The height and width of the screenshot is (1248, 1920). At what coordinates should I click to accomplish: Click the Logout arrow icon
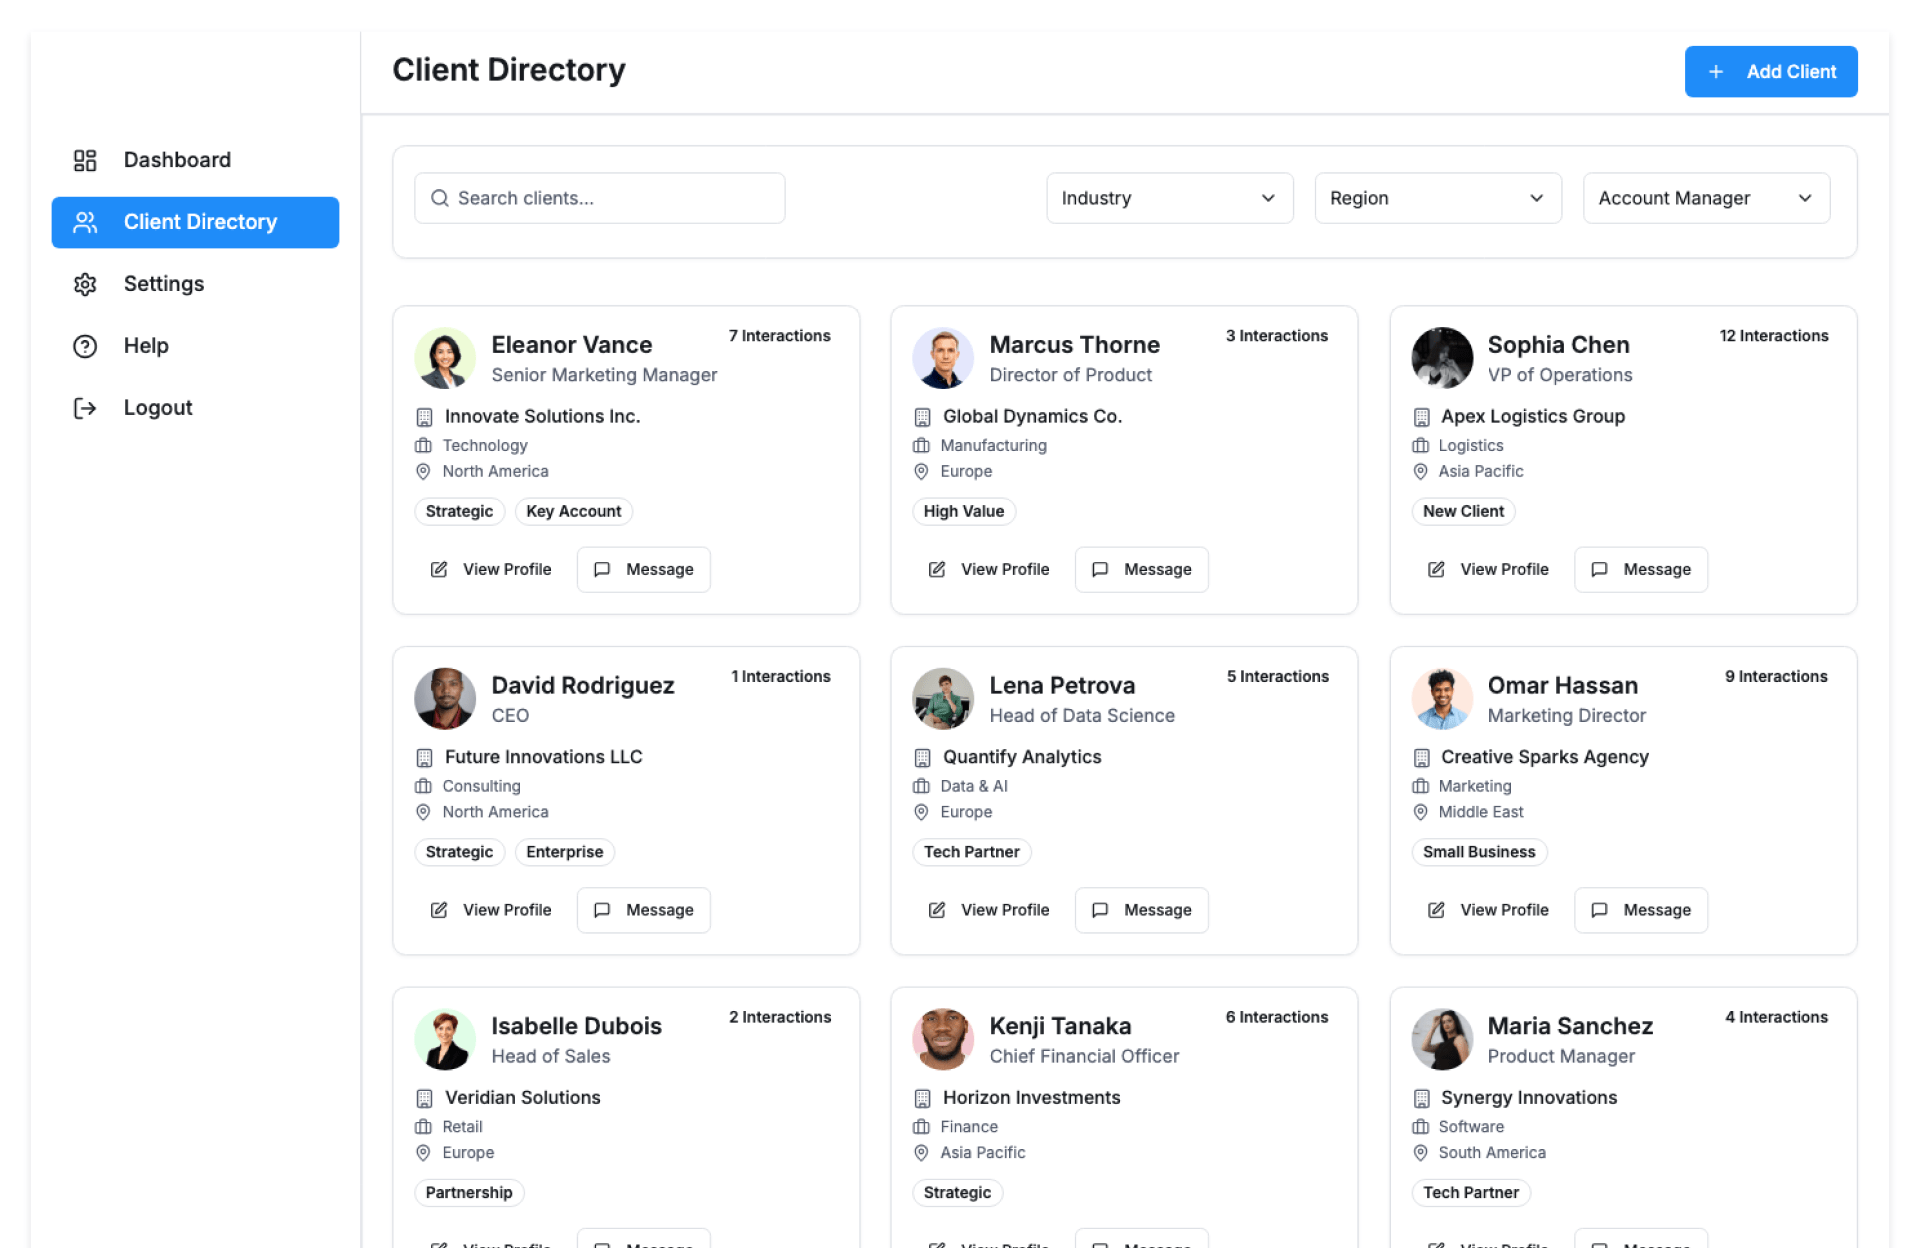click(x=85, y=408)
